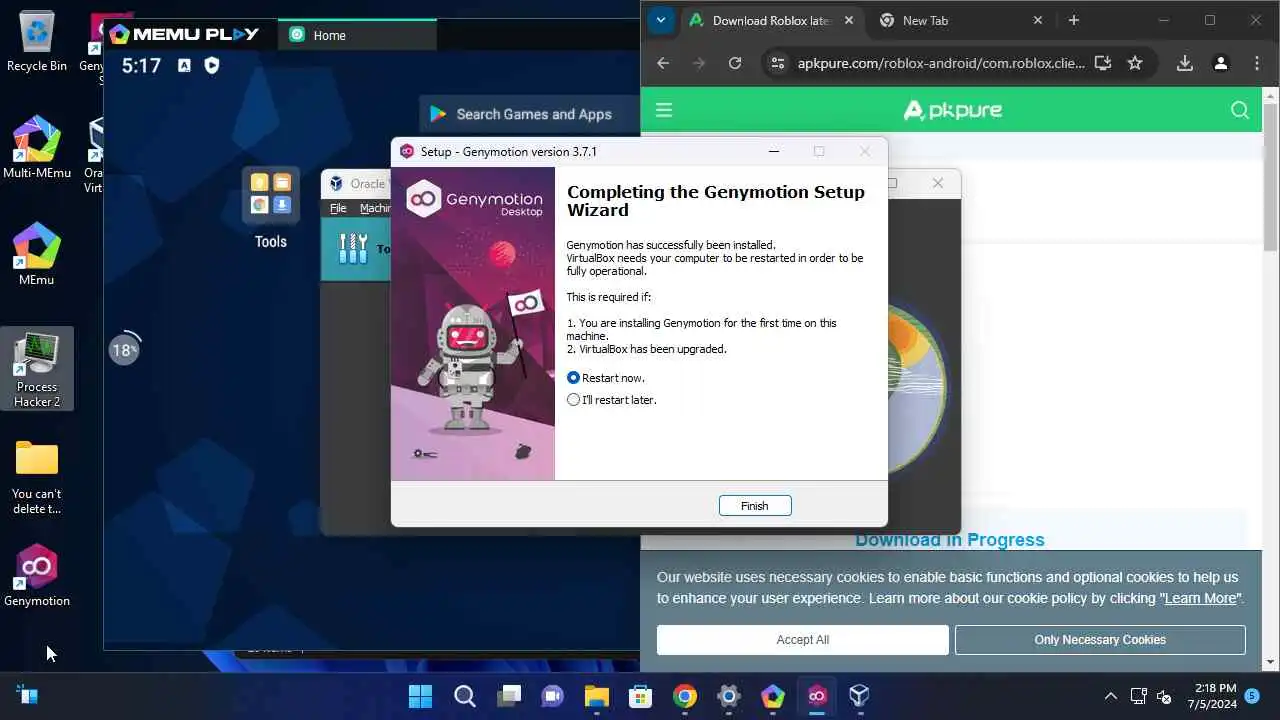Open the Tools folder in MEmu
The image size is (1280, 720).
(271, 208)
